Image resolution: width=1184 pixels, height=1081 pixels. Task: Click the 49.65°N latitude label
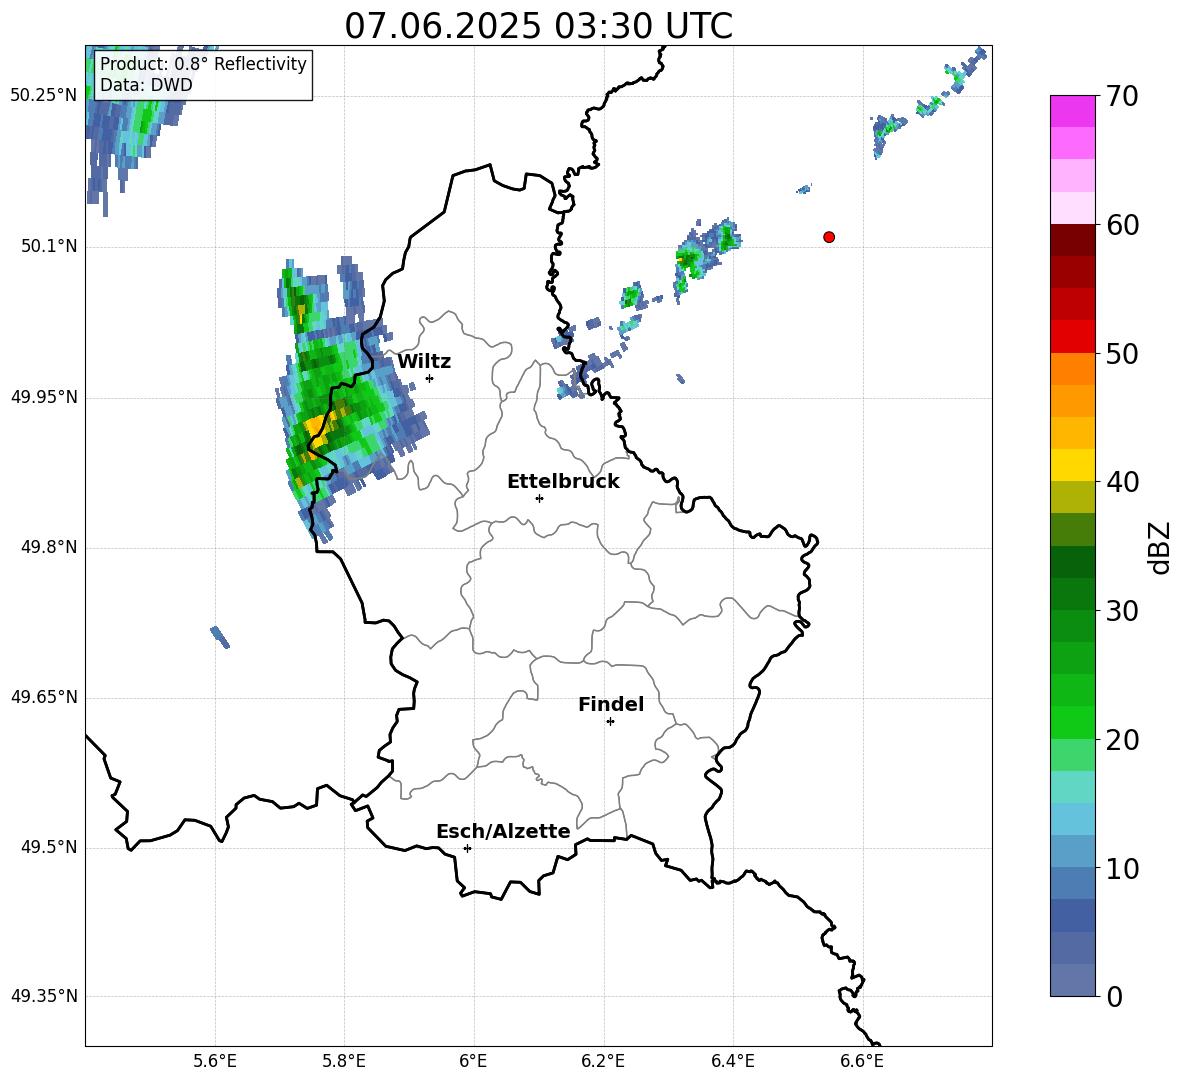[x=44, y=697]
